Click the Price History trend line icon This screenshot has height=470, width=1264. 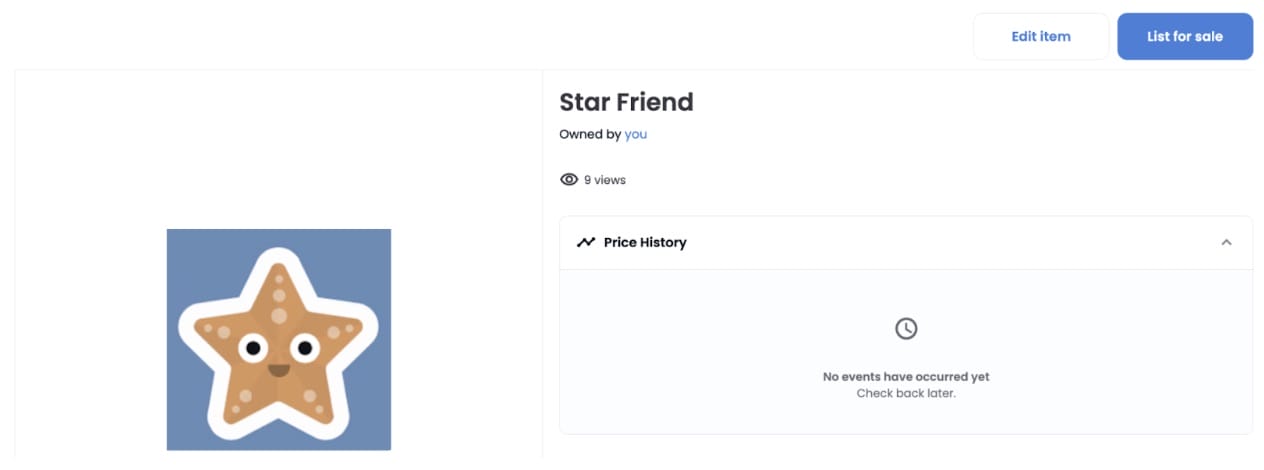coord(586,242)
